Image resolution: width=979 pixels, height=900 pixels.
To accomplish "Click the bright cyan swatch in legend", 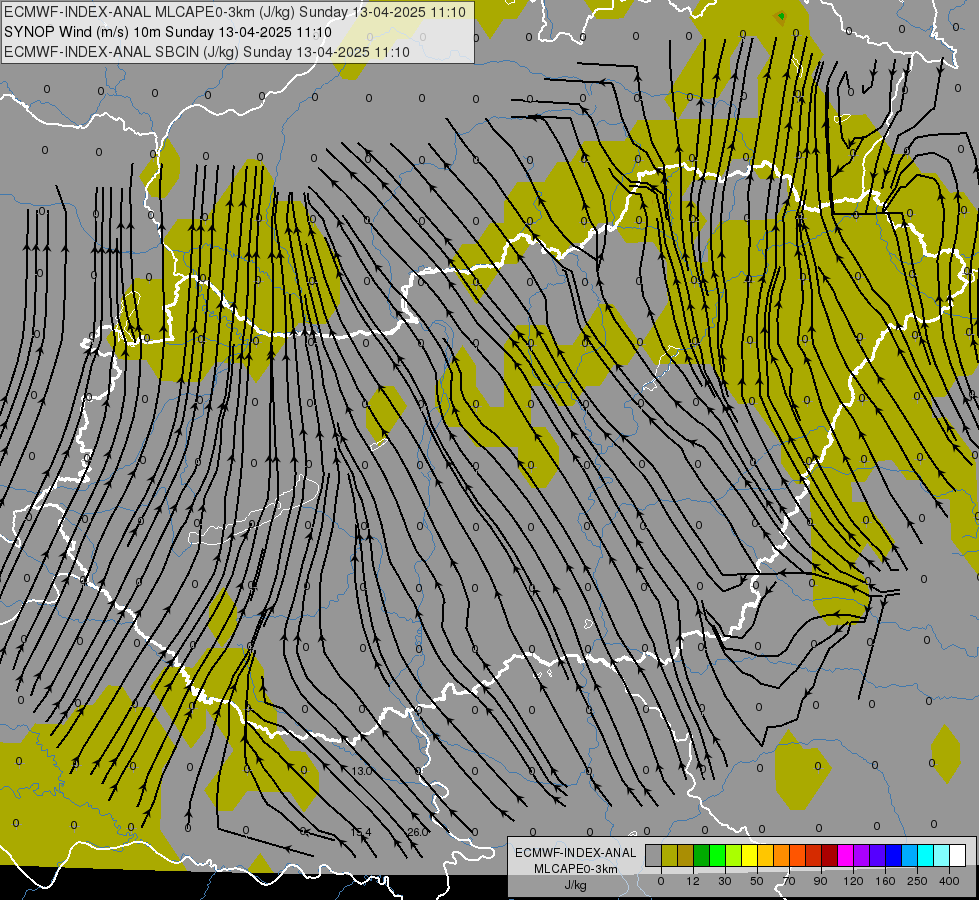I will pos(925,855).
